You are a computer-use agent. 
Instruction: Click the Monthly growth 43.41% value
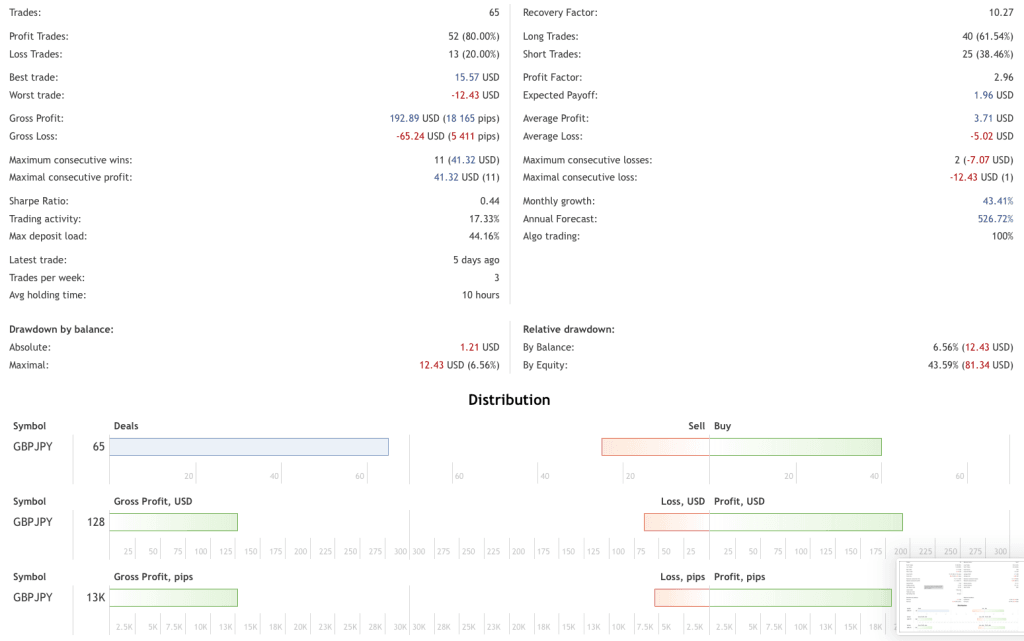coord(997,201)
